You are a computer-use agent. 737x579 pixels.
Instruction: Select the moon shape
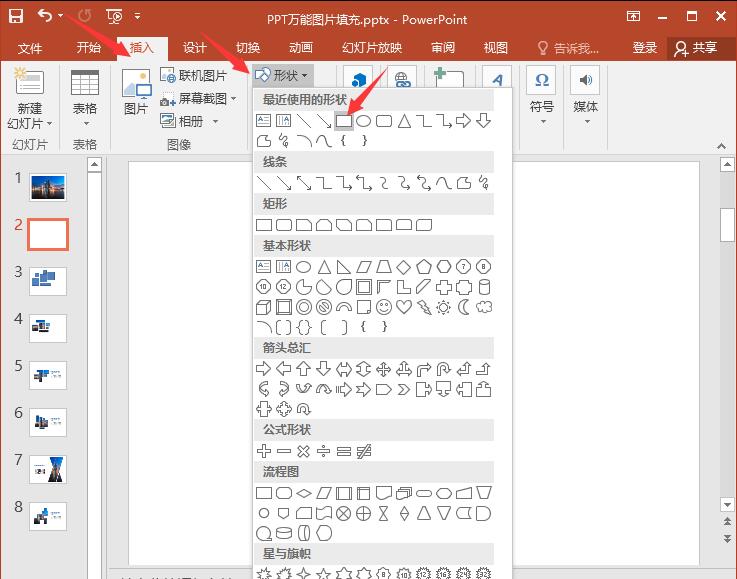(x=463, y=307)
